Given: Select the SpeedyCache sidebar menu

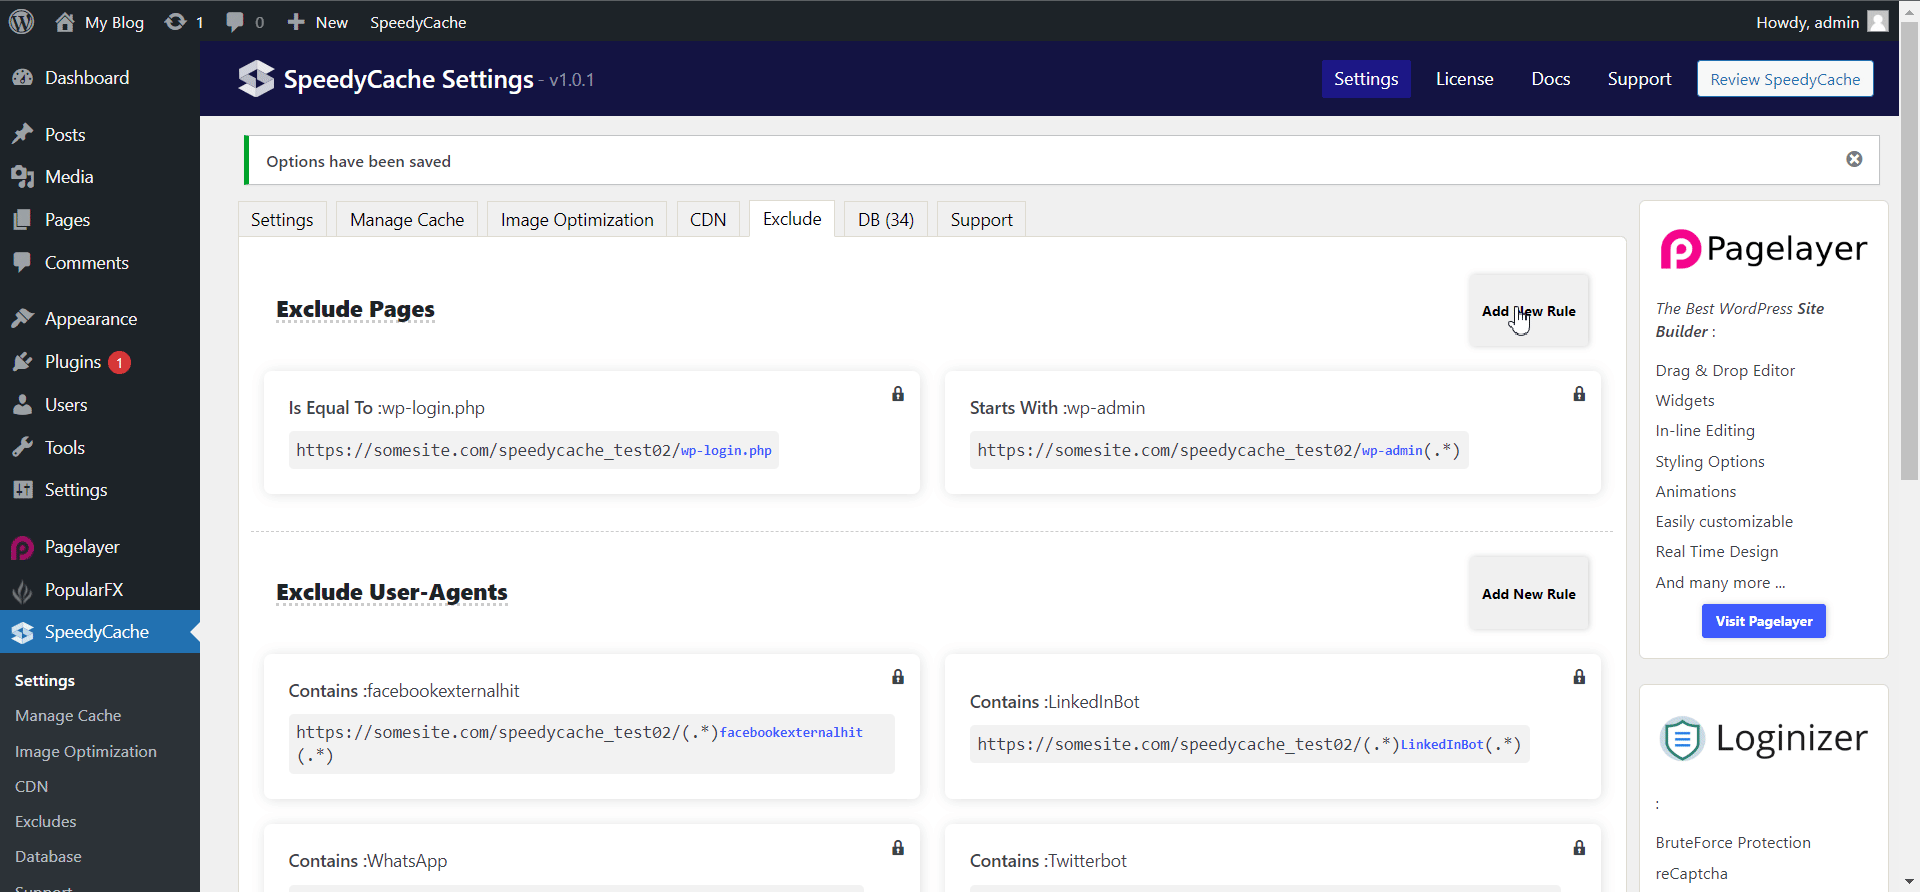Looking at the screenshot, I should [x=100, y=632].
